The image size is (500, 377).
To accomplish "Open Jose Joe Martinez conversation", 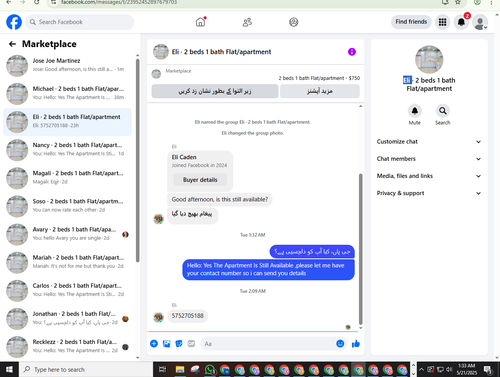I will point(67,65).
